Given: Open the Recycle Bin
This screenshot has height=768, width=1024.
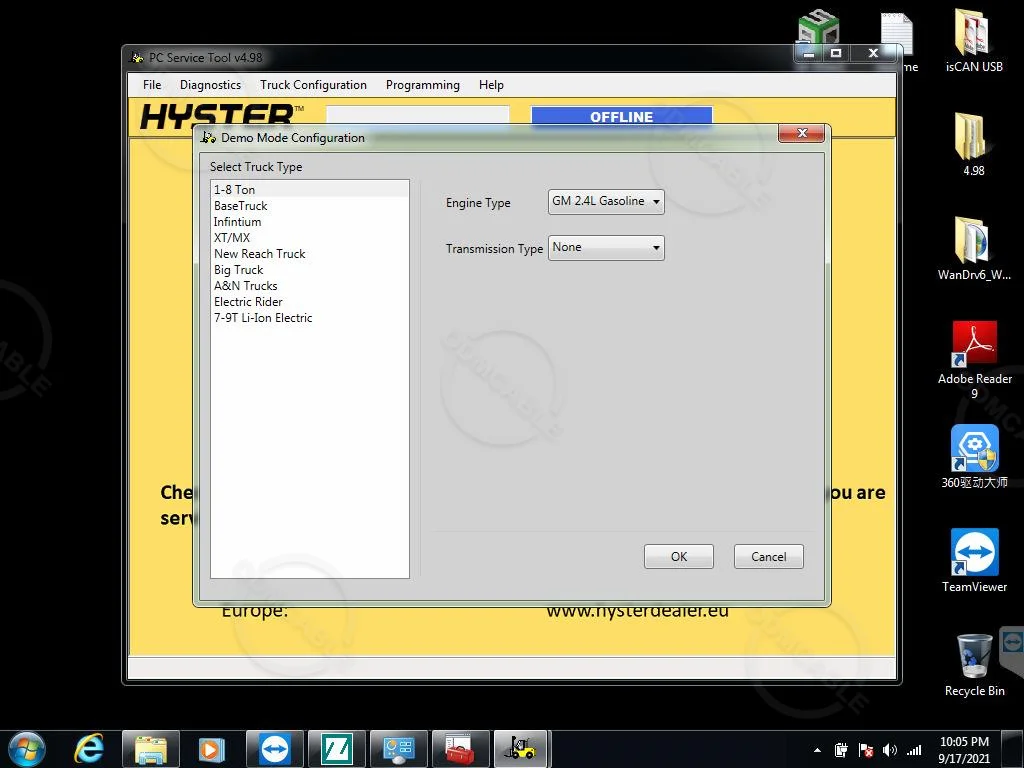Looking at the screenshot, I should (x=974, y=665).
